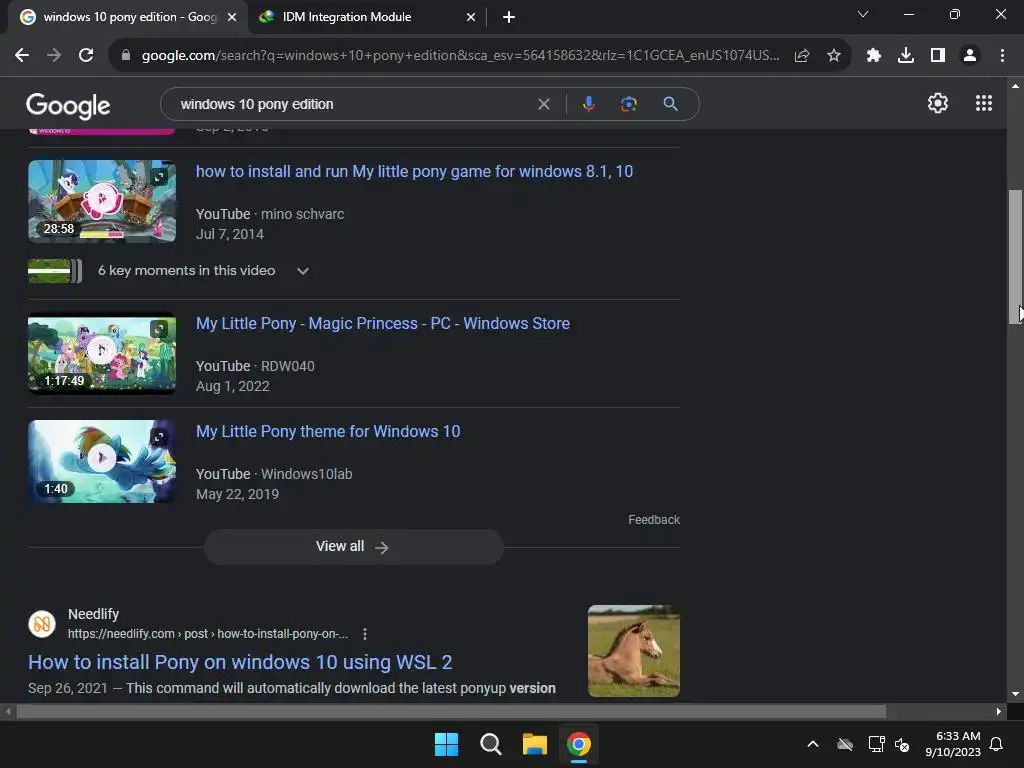Open My Little Pony theme for Windows 10 link

pos(328,432)
